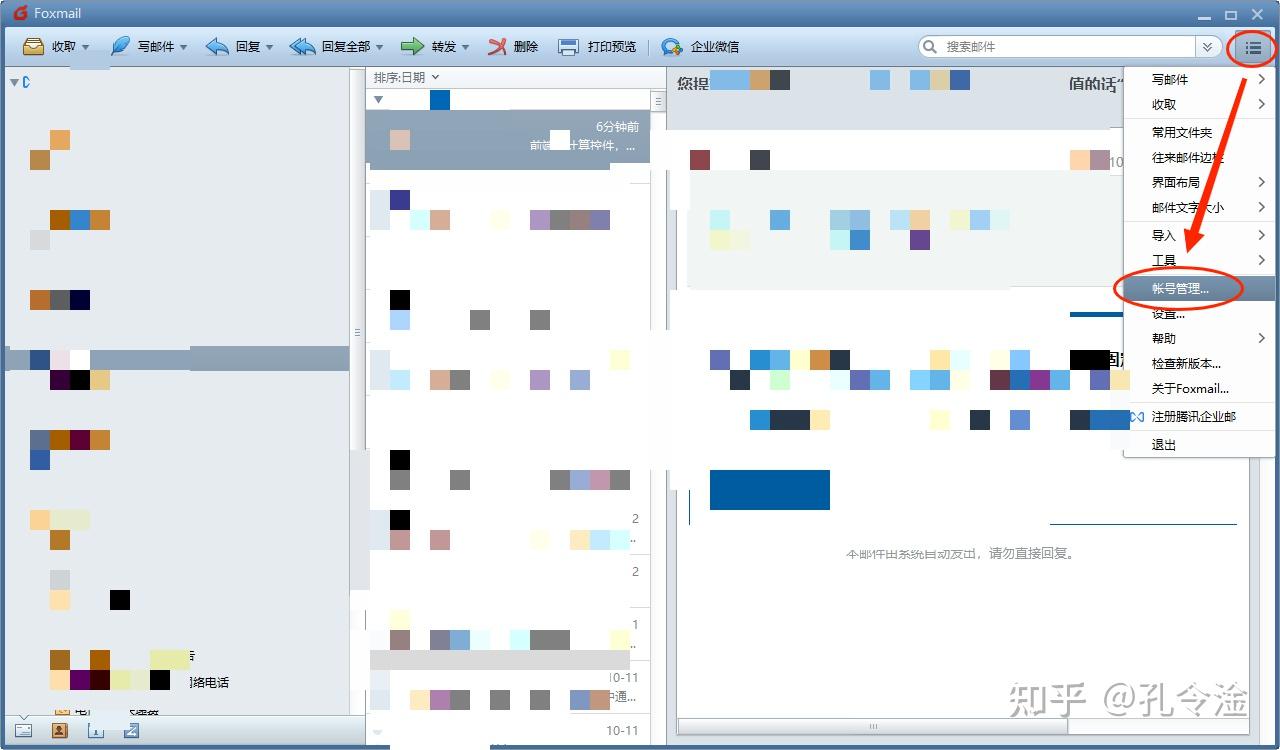Open calendar icon in bottom bar
1280x750 pixels.
point(95,731)
